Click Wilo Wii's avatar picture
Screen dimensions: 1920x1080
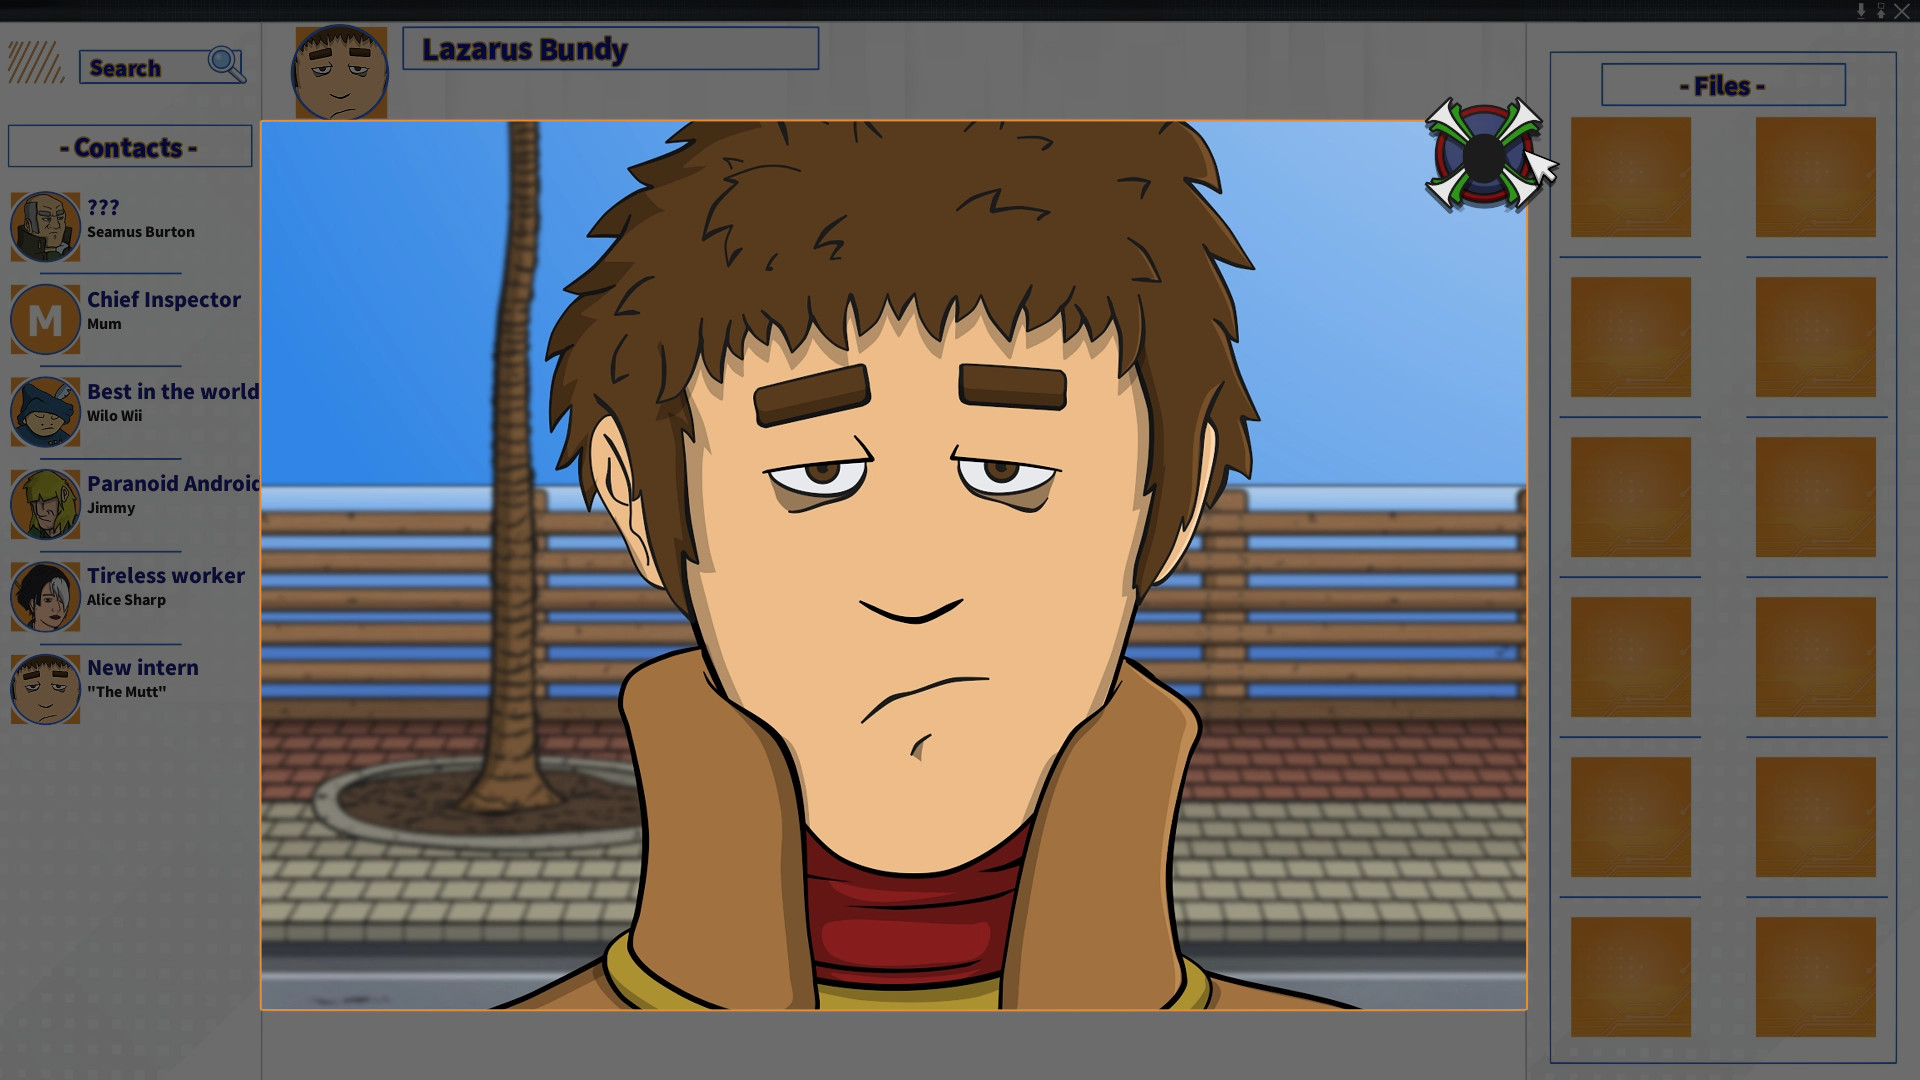tap(45, 411)
